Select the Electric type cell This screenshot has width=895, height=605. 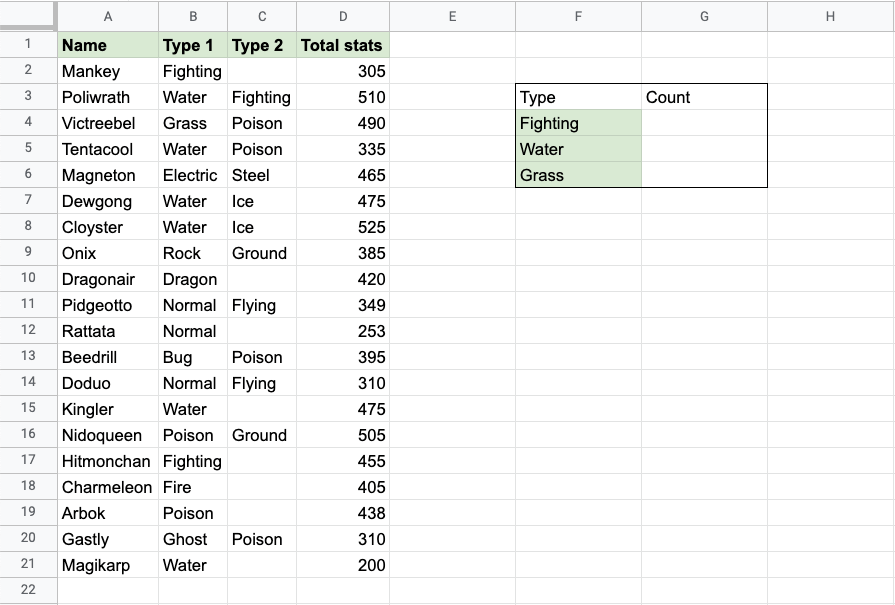pyautogui.click(x=192, y=175)
